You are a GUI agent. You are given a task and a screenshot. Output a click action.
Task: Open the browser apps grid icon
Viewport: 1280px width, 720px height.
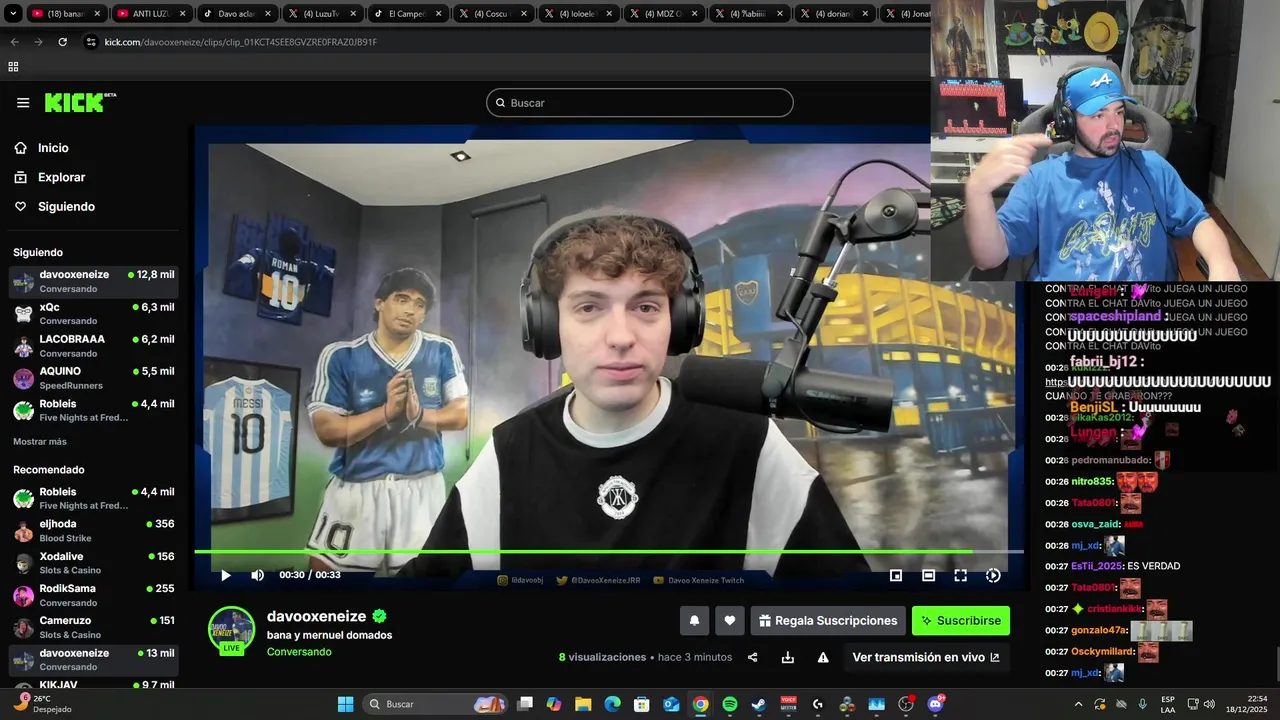pos(13,67)
